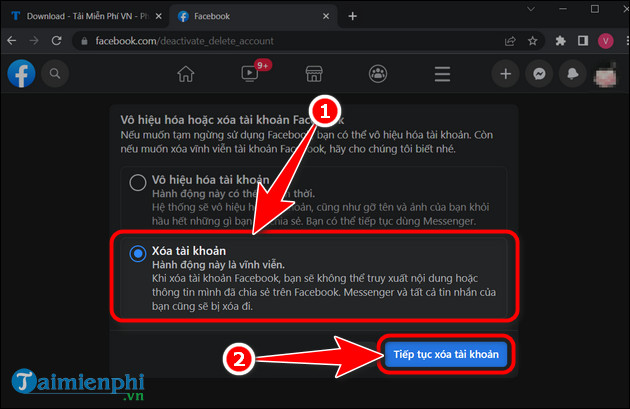Click the heading Vô hiệu hóa hoặc xóa tài khoản
Viewport: 630px width, 409px height.
pyautogui.click(x=232, y=120)
